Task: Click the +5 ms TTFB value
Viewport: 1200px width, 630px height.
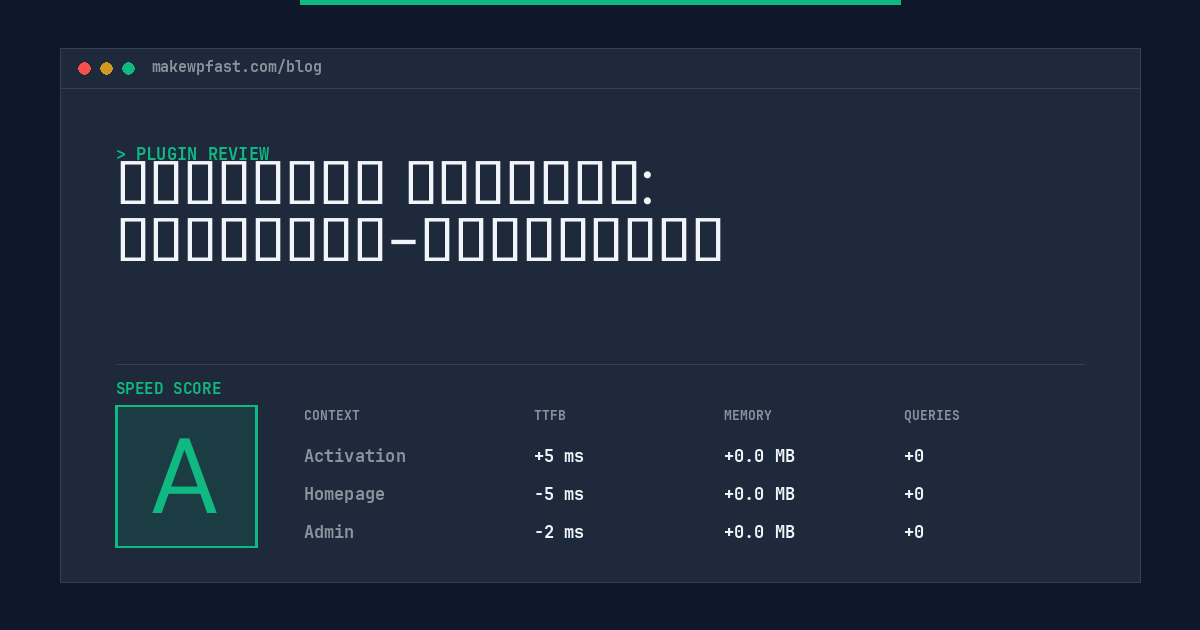Action: [x=559, y=456]
